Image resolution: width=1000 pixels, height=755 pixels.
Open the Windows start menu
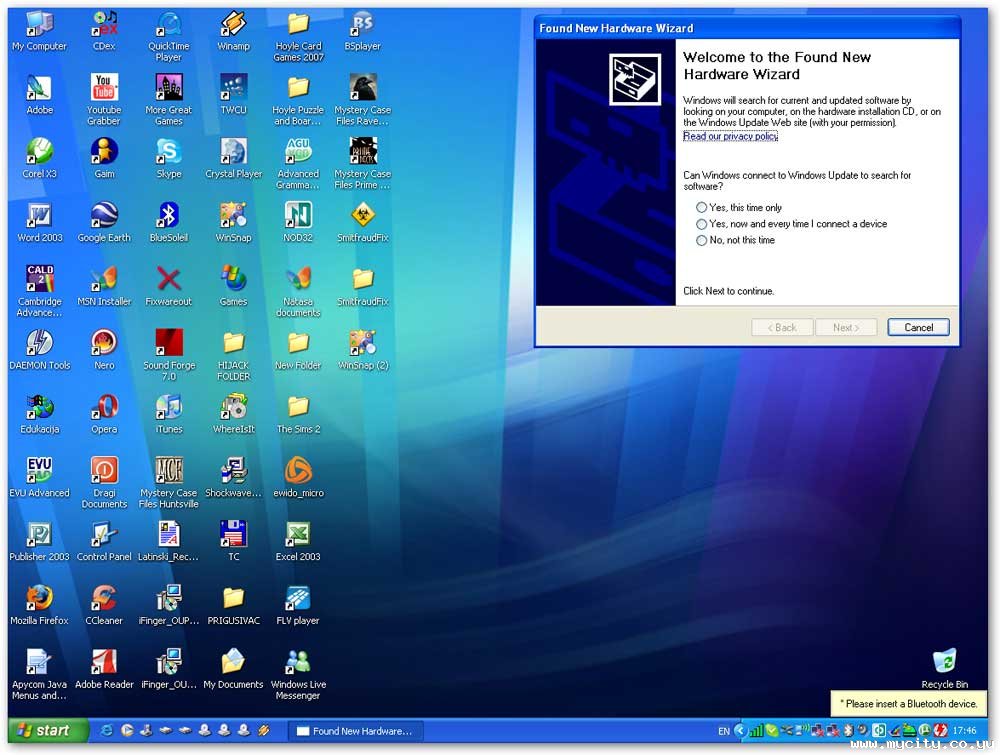(x=47, y=731)
